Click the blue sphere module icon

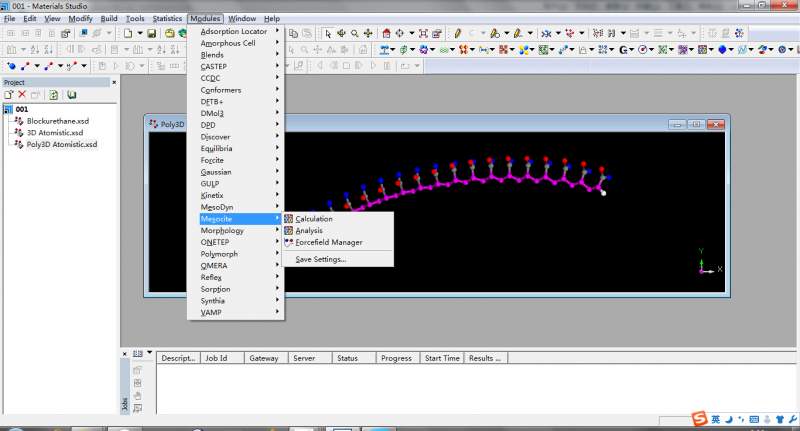(722, 49)
